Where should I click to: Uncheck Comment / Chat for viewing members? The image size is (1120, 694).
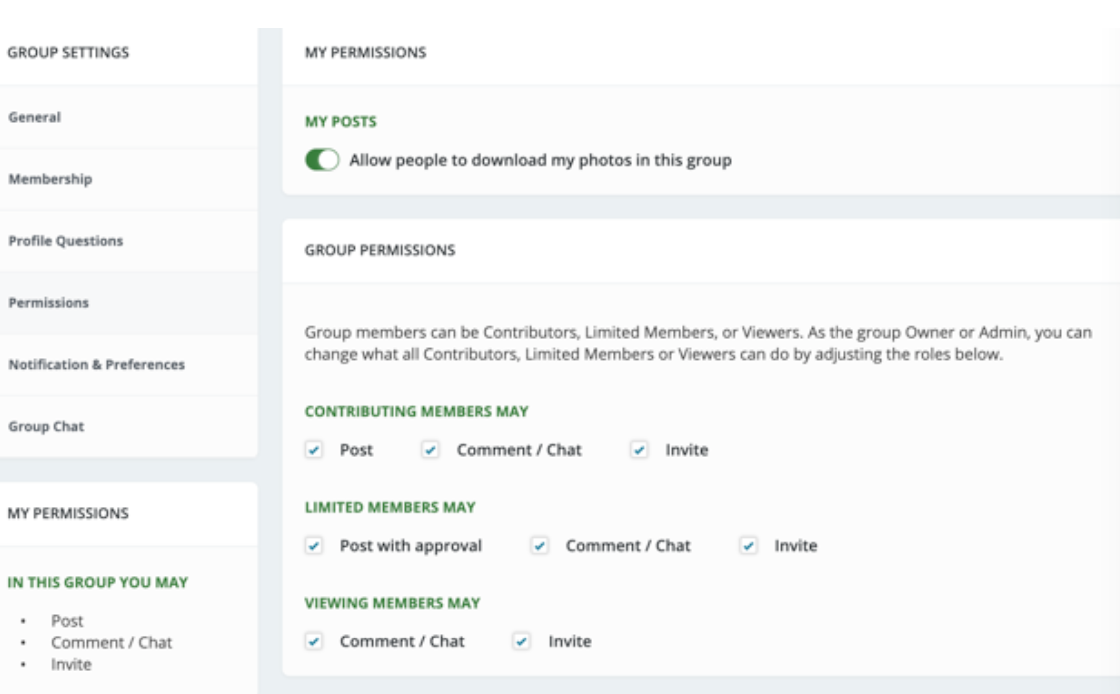[314, 641]
